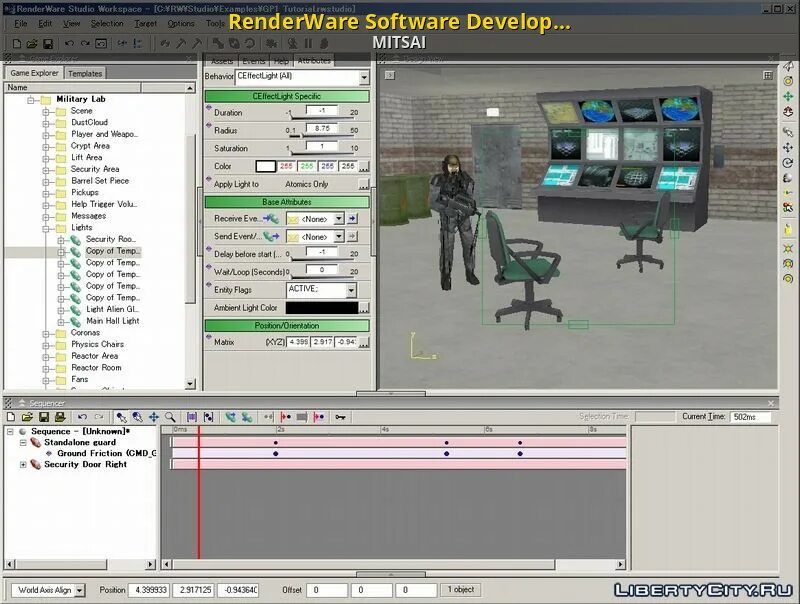Screen dimensions: 800x604
Task: Click the Position/Orientation section header
Action: pos(287,325)
